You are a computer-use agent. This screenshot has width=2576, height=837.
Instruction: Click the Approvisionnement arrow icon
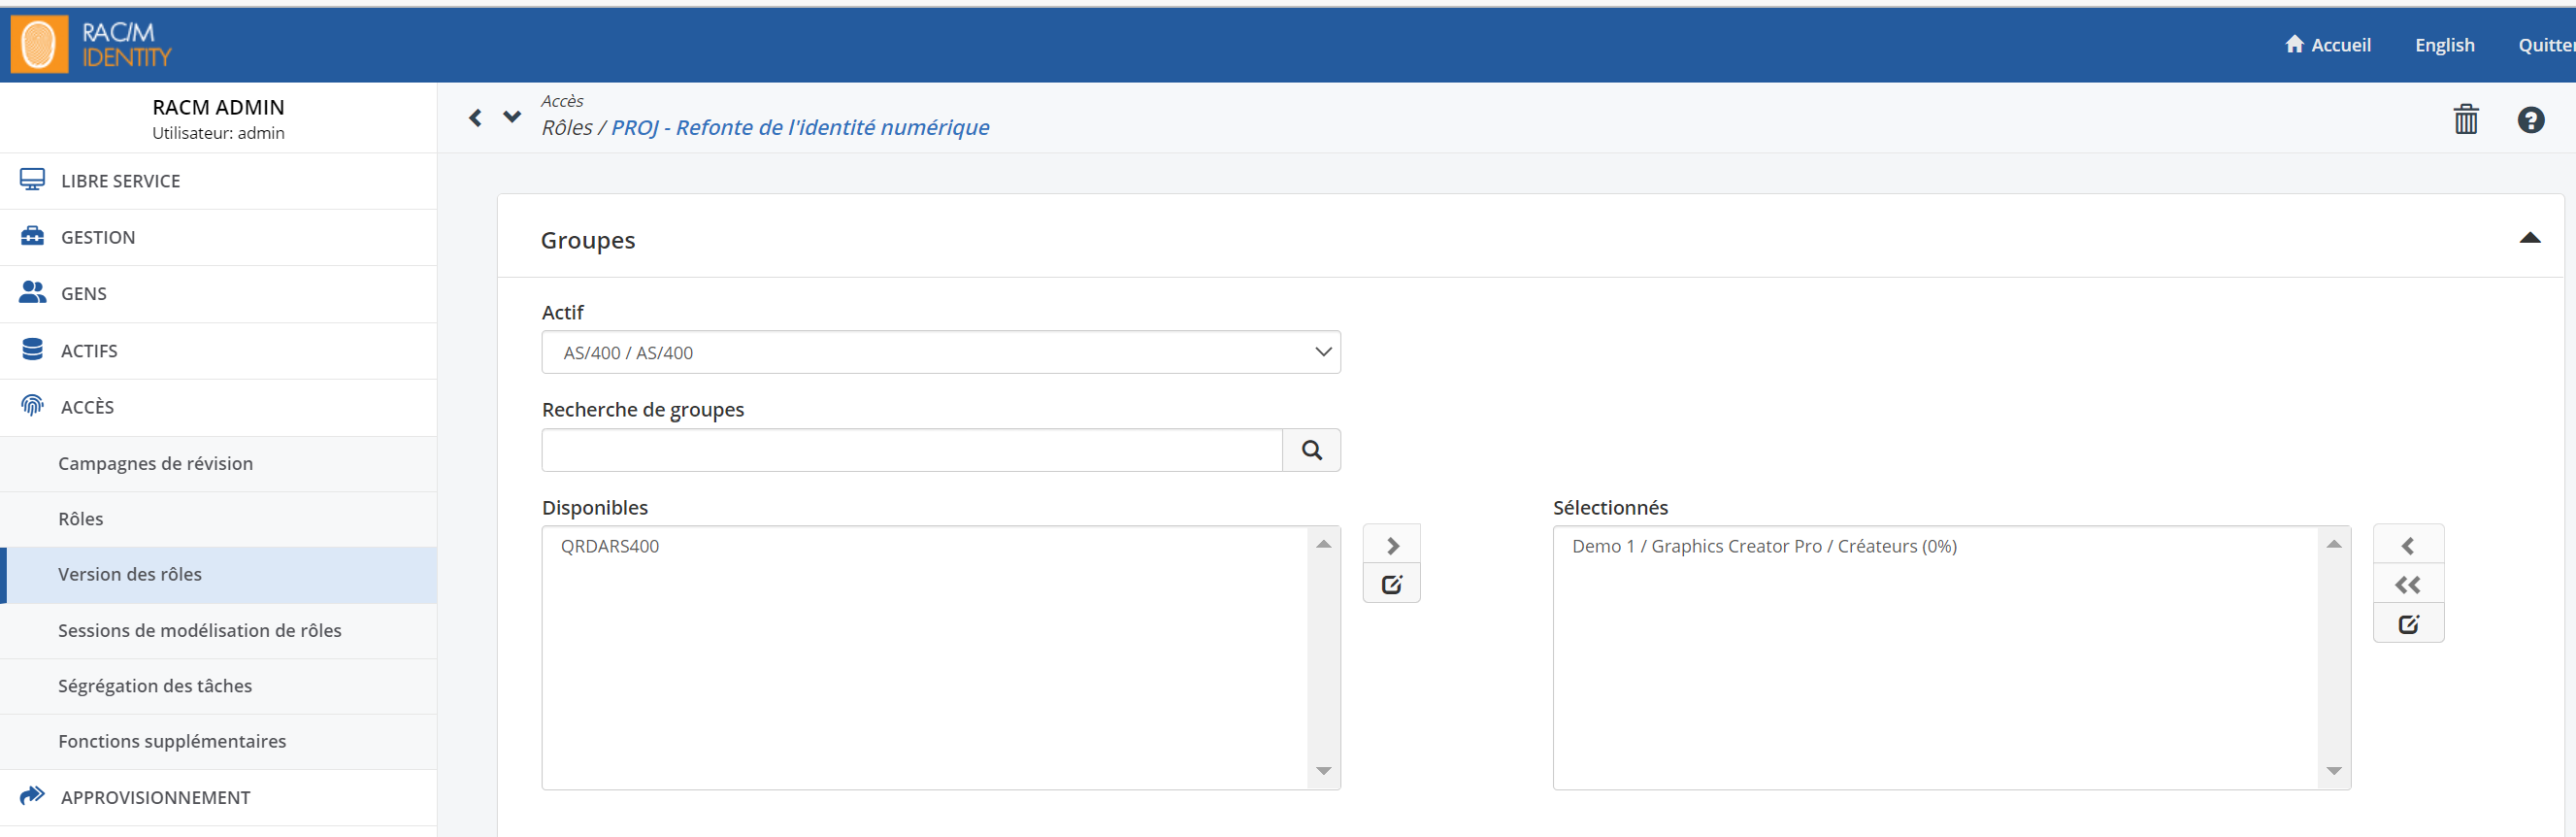pyautogui.click(x=32, y=795)
